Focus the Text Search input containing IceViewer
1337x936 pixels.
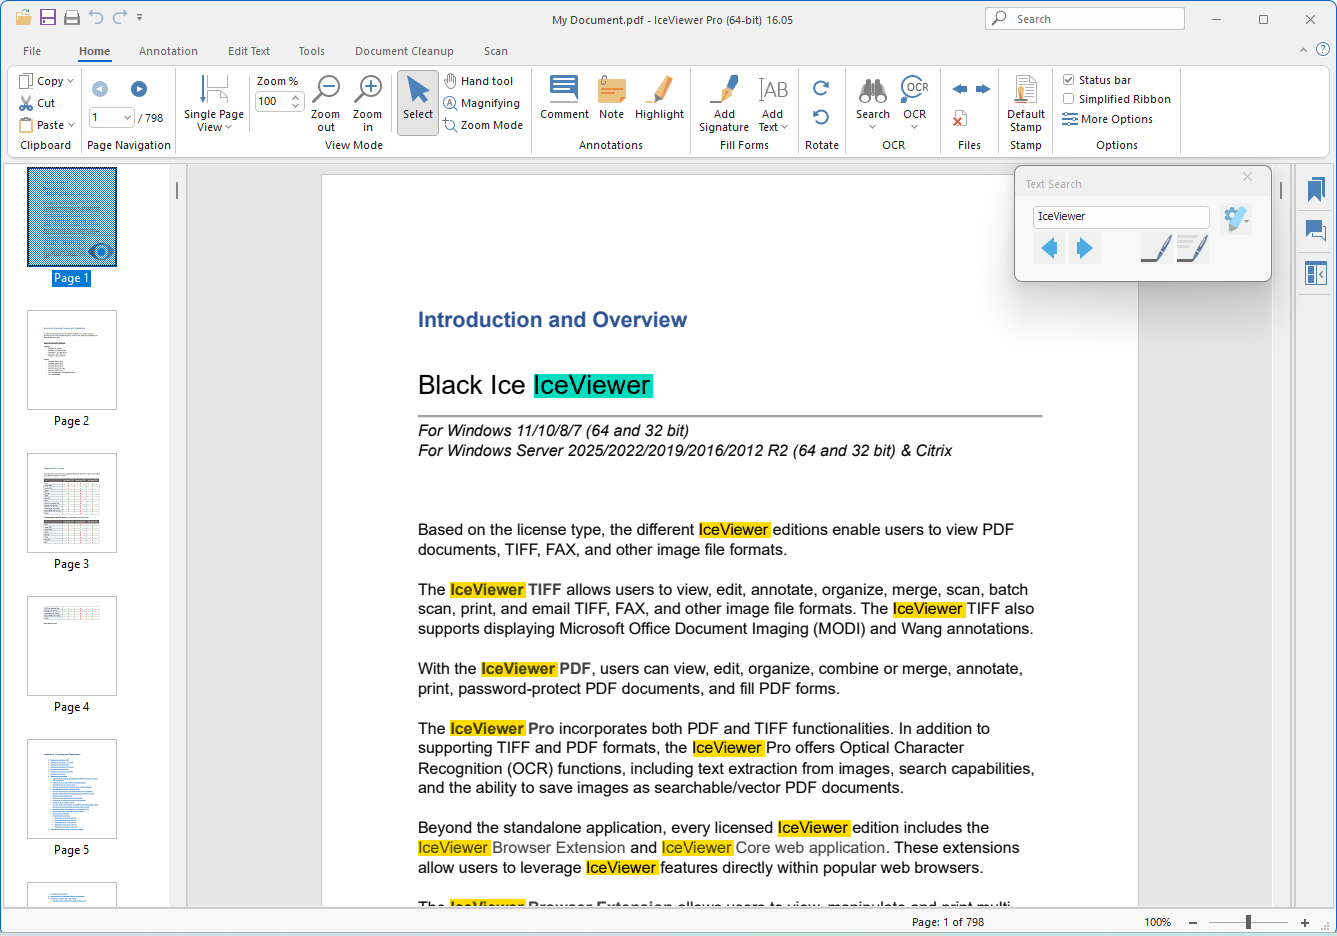tap(1121, 216)
